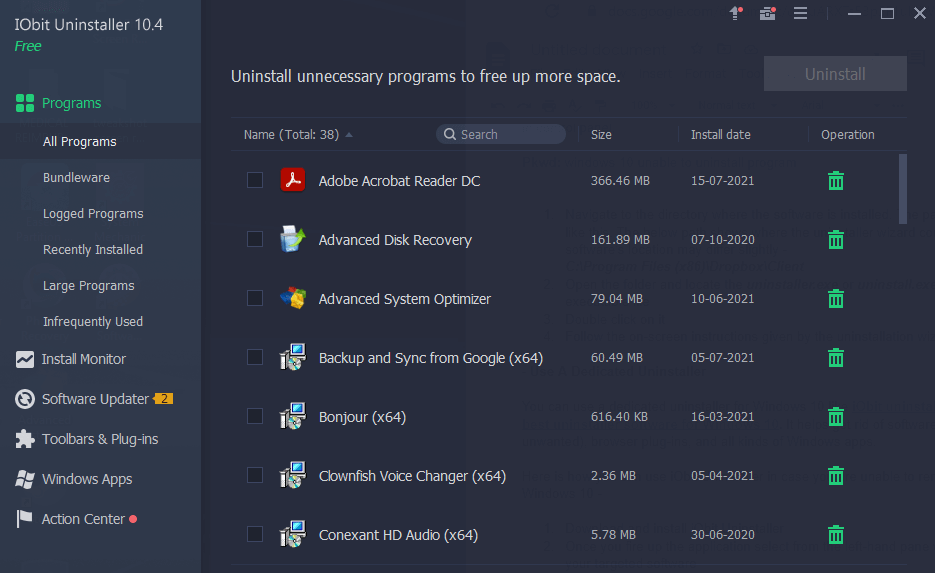935x573 pixels.
Task: Check the Adobe Acrobat Reader DC checkbox
Action: [x=255, y=180]
